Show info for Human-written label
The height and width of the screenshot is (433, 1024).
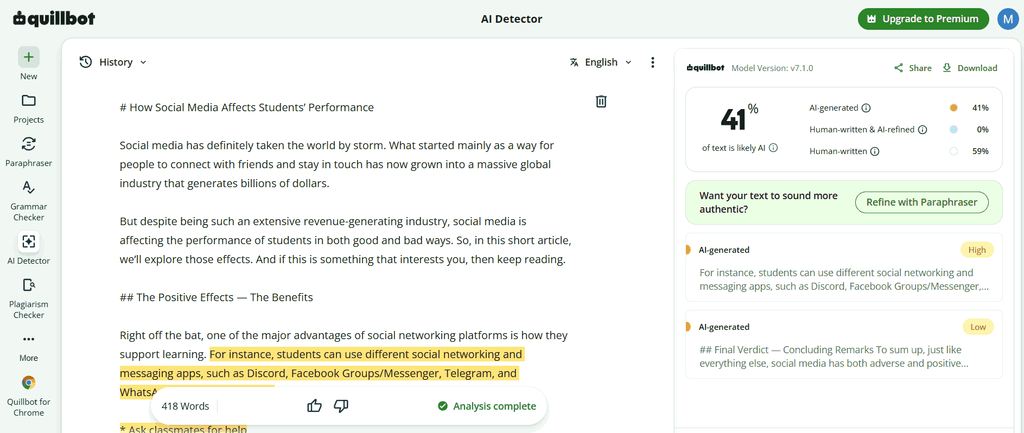pyautogui.click(x=875, y=151)
